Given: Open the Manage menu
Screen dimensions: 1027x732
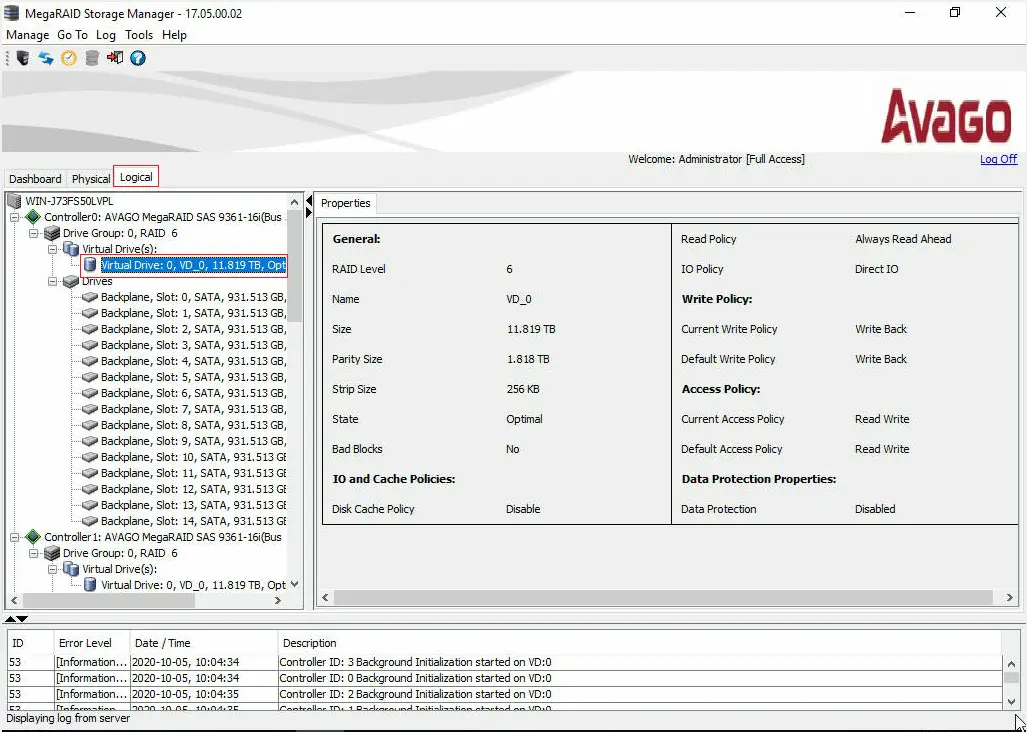Looking at the screenshot, I should pos(27,34).
